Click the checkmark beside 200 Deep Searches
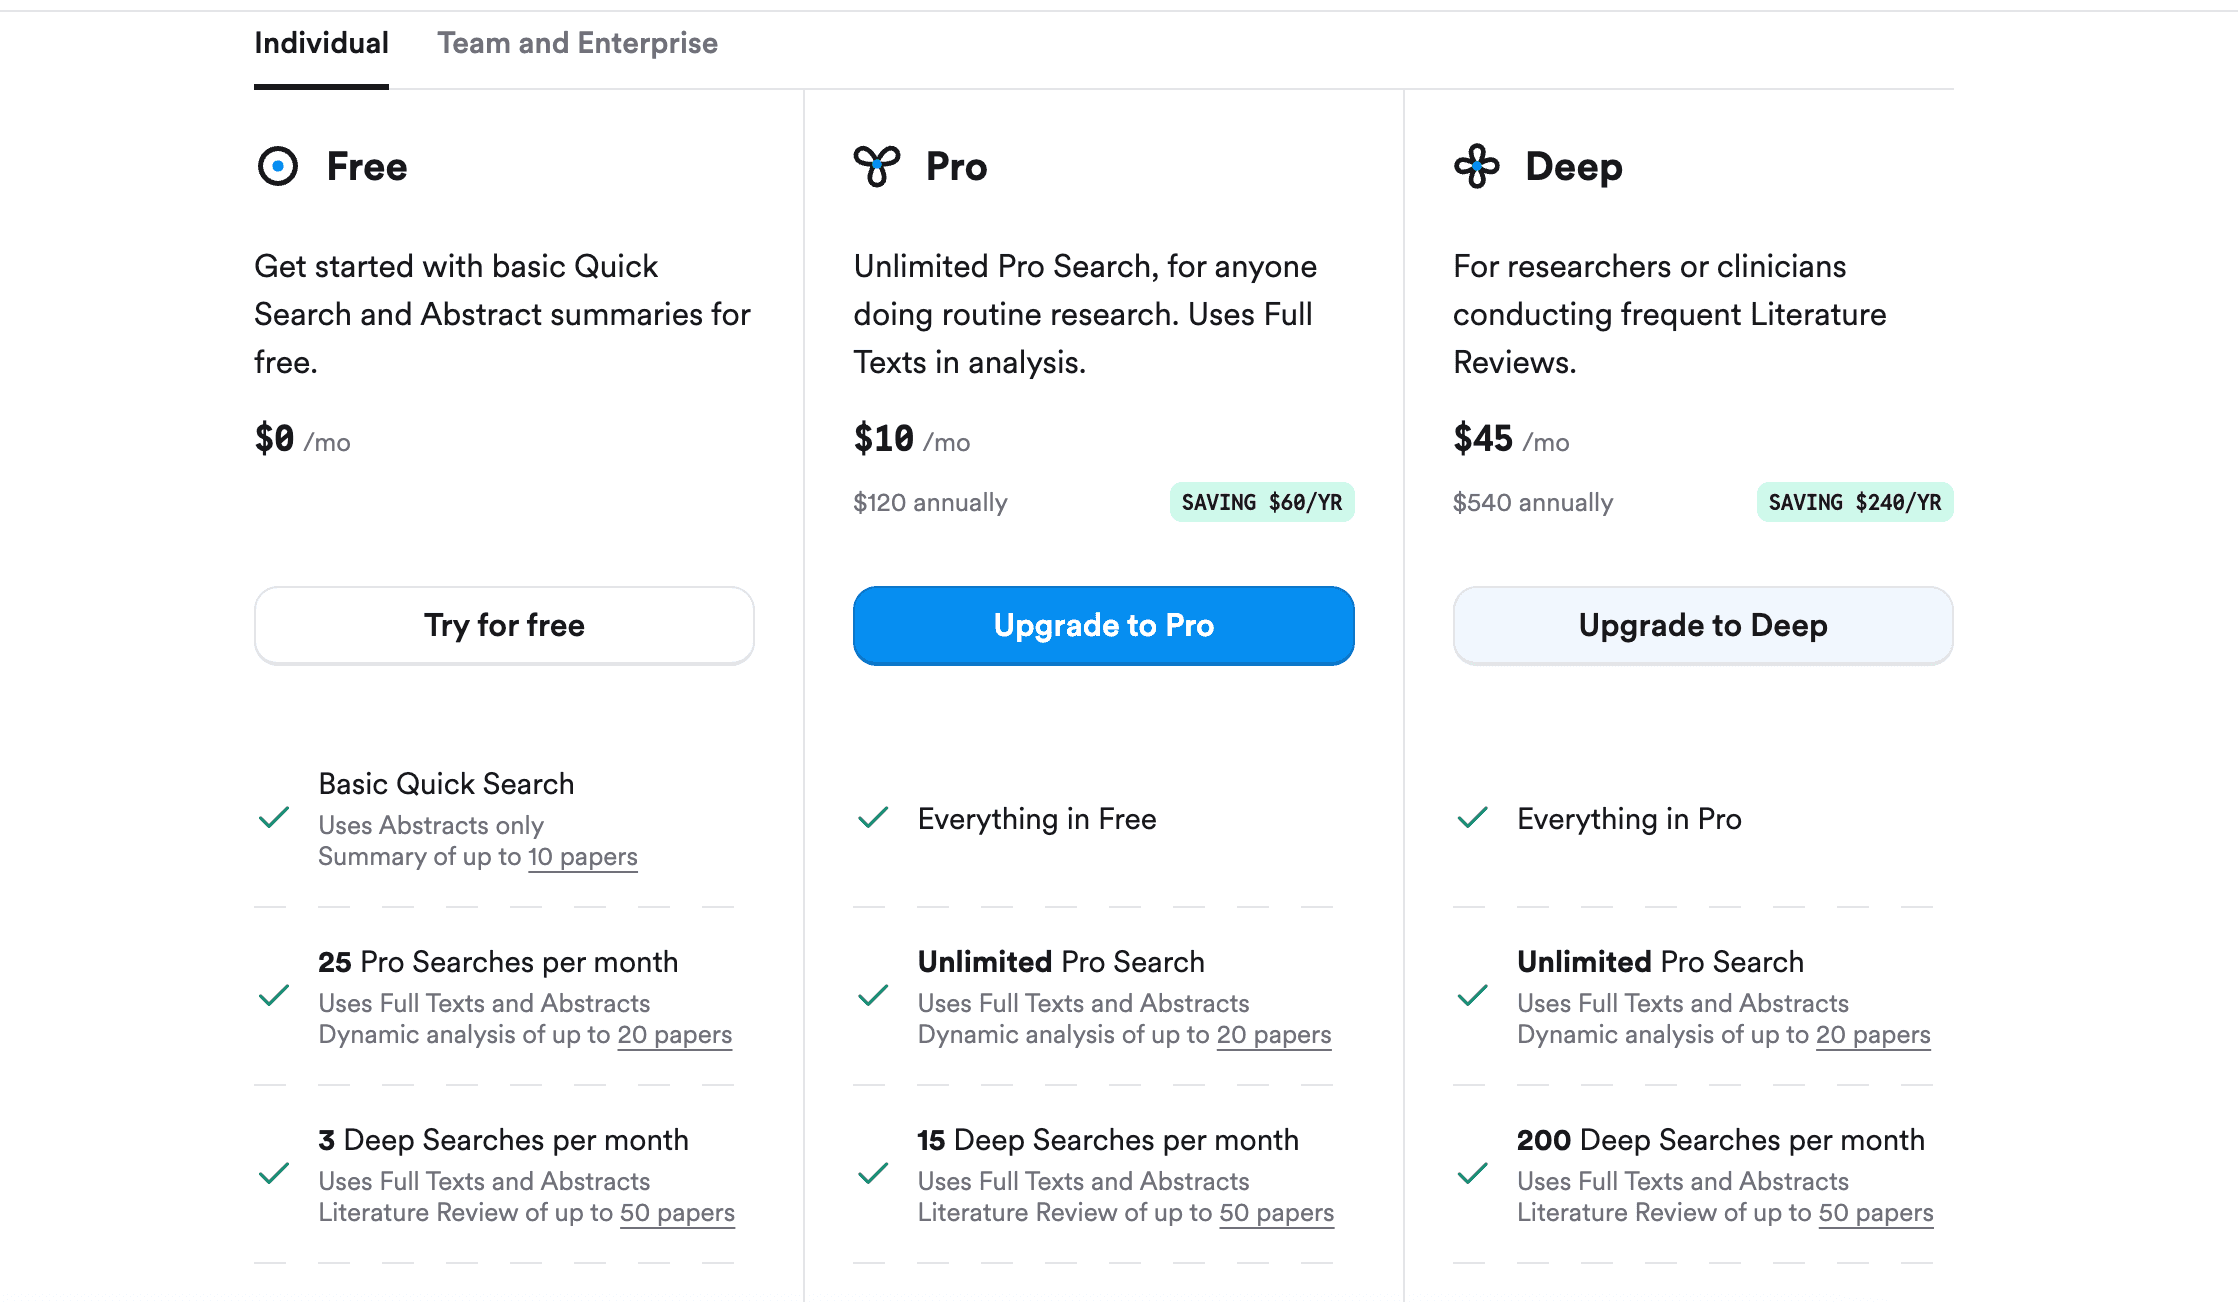This screenshot has width=2238, height=1302. click(1471, 1175)
